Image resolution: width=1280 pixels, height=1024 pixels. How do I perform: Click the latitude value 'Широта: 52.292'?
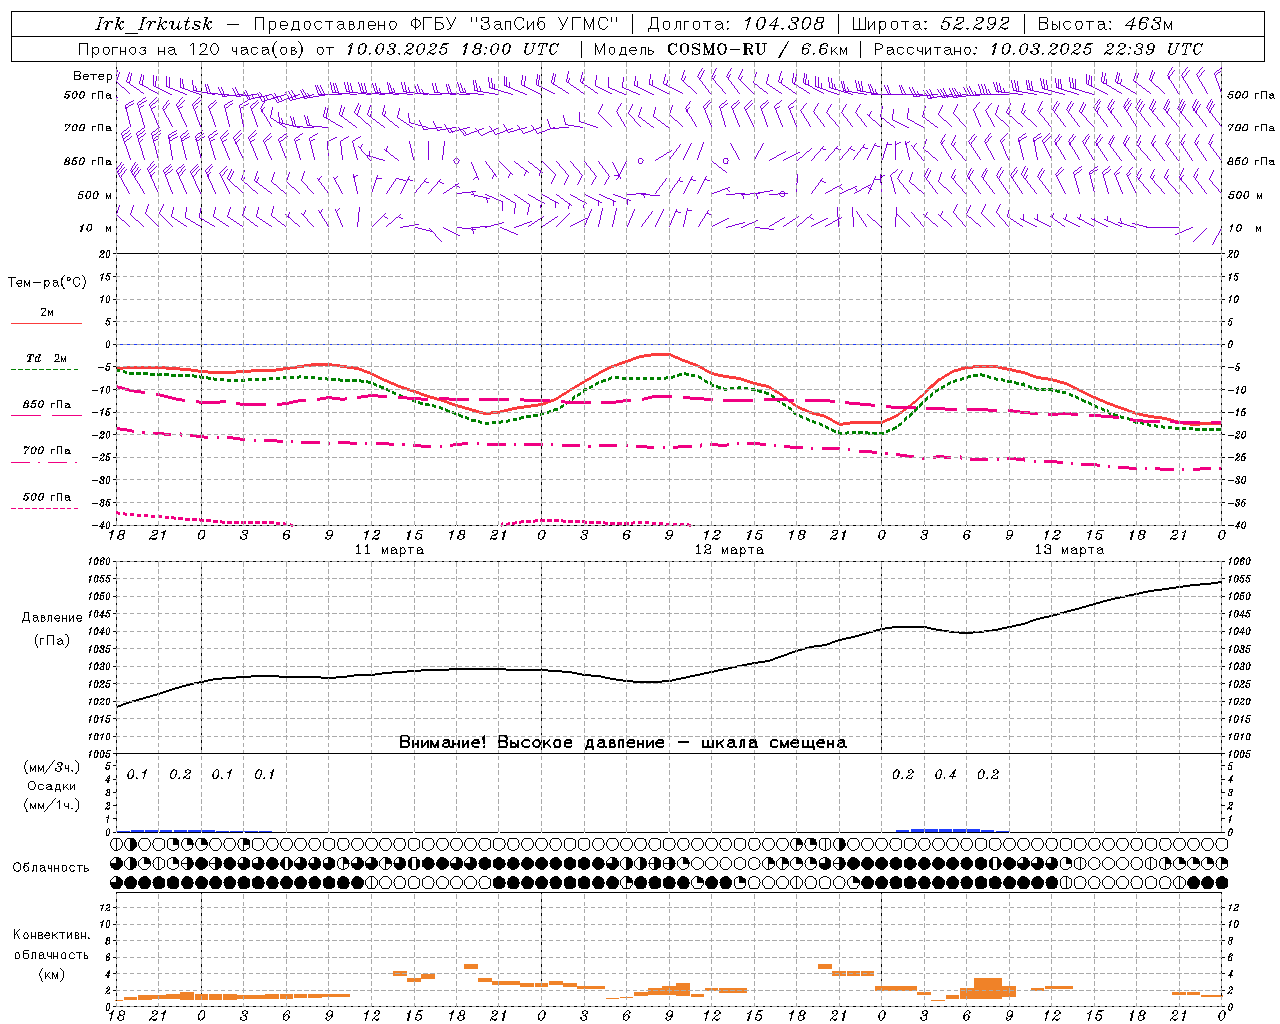pyautogui.click(x=931, y=24)
